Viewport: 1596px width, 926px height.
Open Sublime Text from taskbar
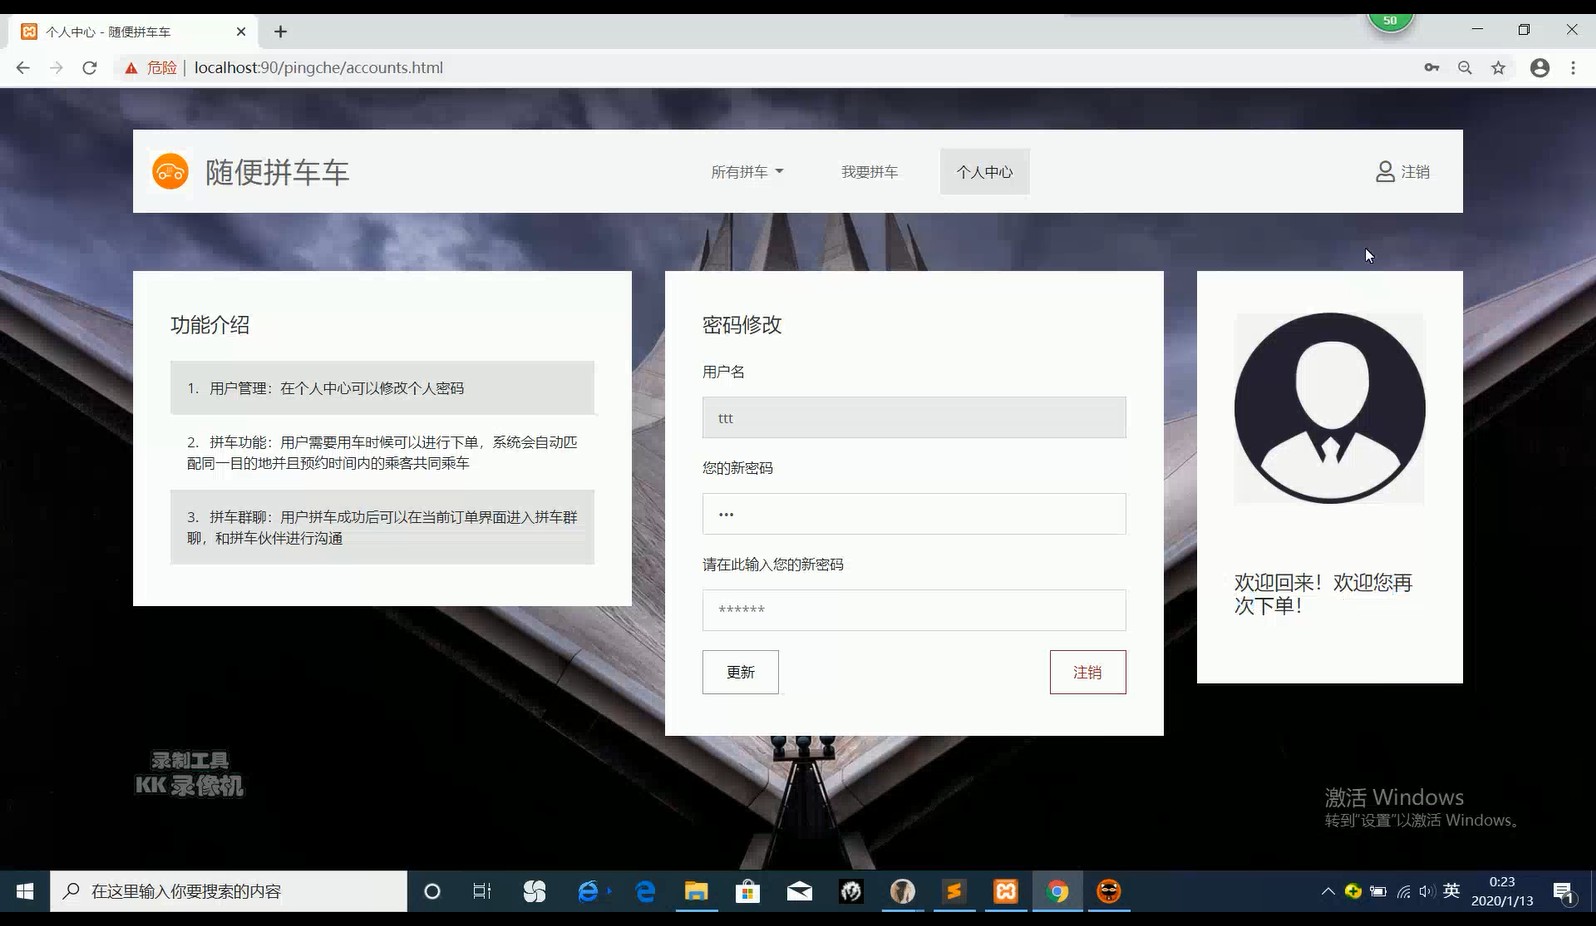954,891
